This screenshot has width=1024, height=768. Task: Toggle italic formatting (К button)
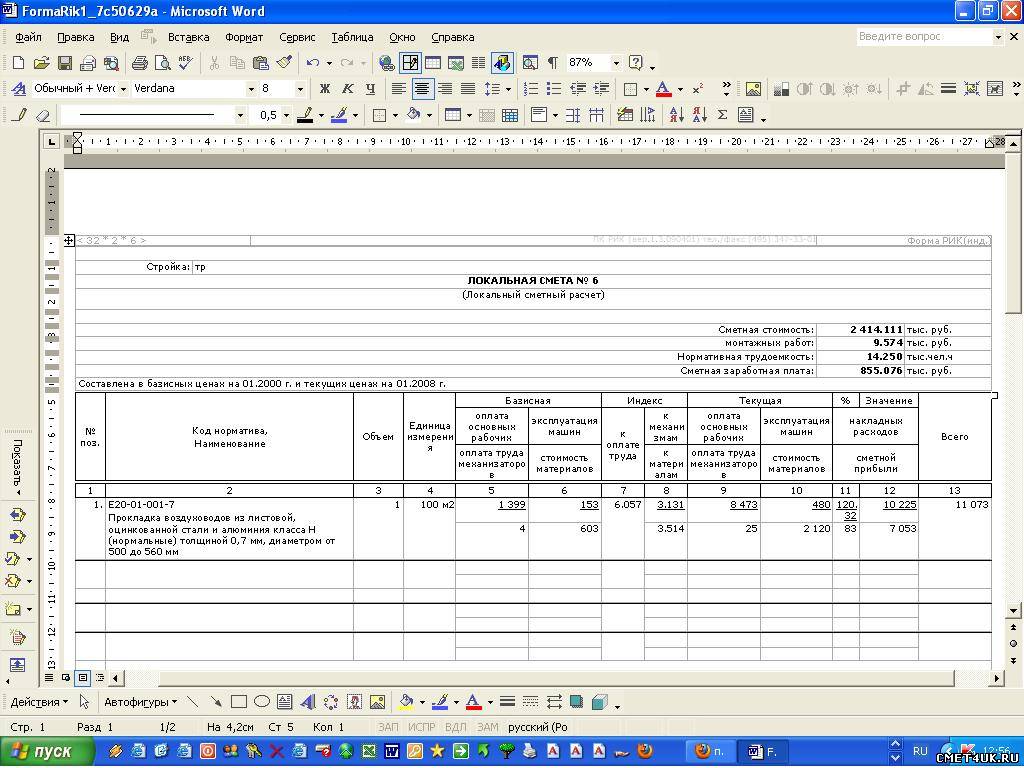pyautogui.click(x=348, y=89)
